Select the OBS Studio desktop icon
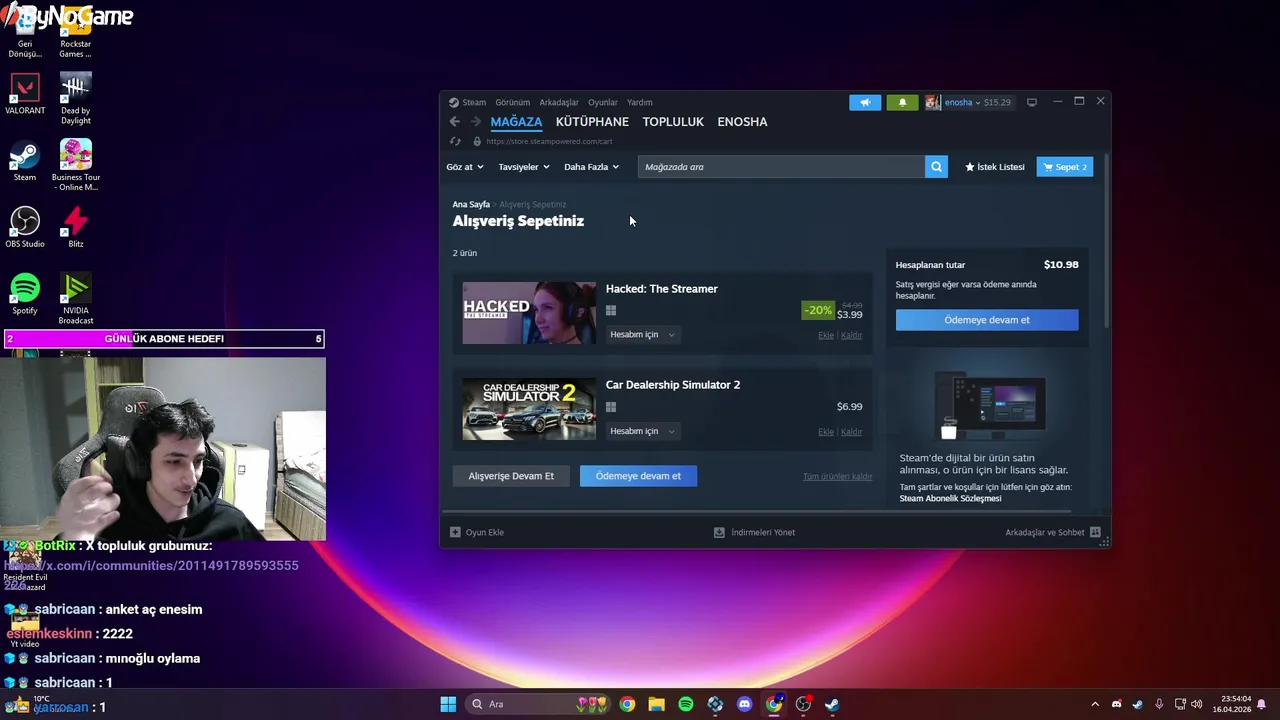 point(25,227)
